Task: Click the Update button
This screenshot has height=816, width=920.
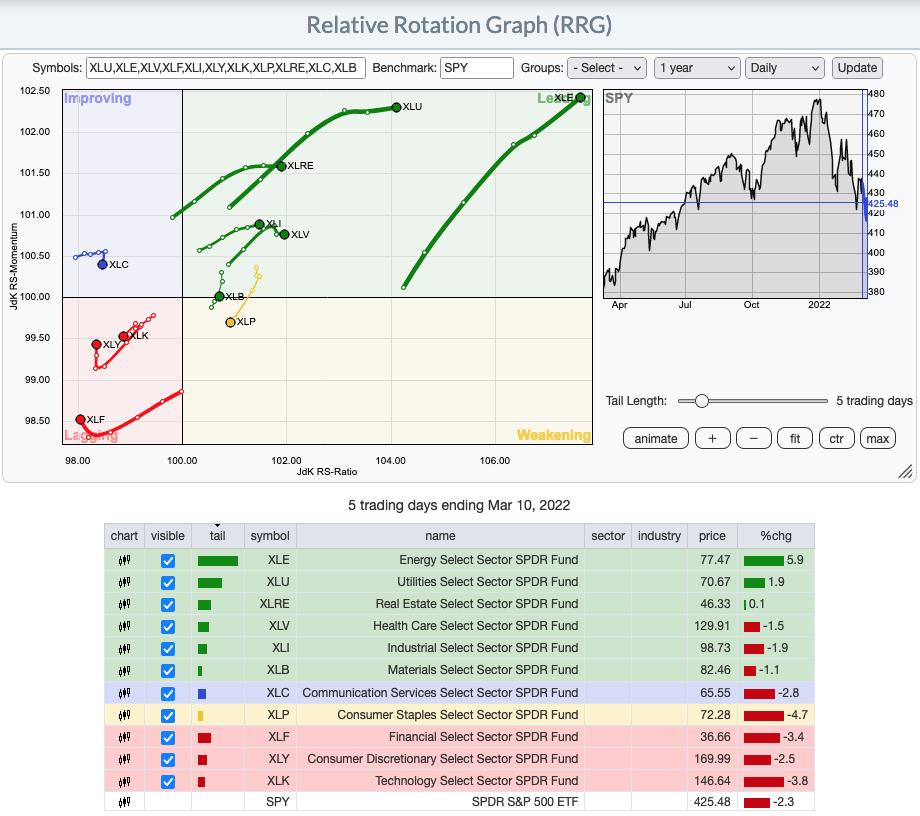Action: point(857,68)
